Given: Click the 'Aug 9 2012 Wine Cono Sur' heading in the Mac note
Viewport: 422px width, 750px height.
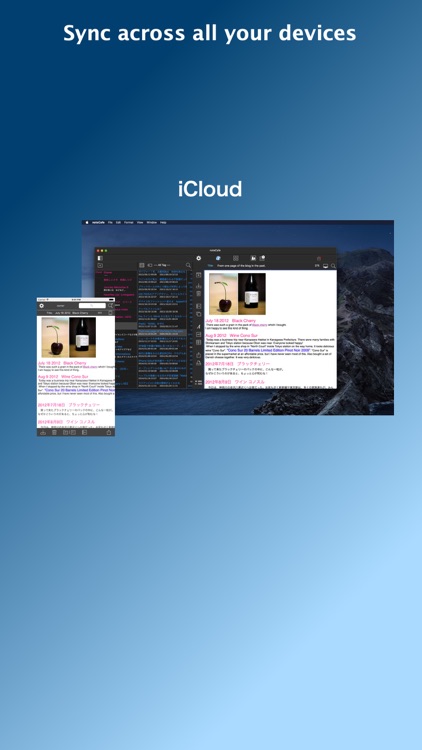Looking at the screenshot, I should point(232,336).
